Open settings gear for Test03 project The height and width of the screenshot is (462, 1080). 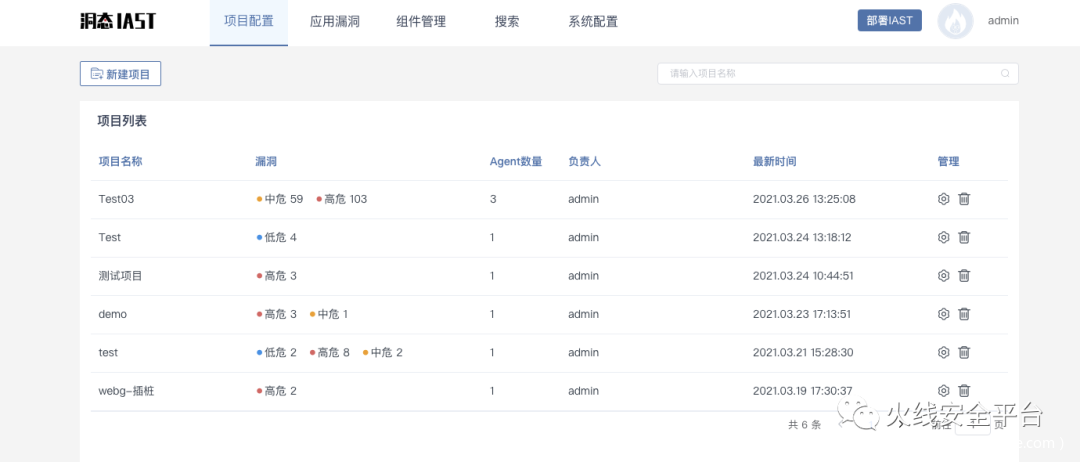point(943,199)
